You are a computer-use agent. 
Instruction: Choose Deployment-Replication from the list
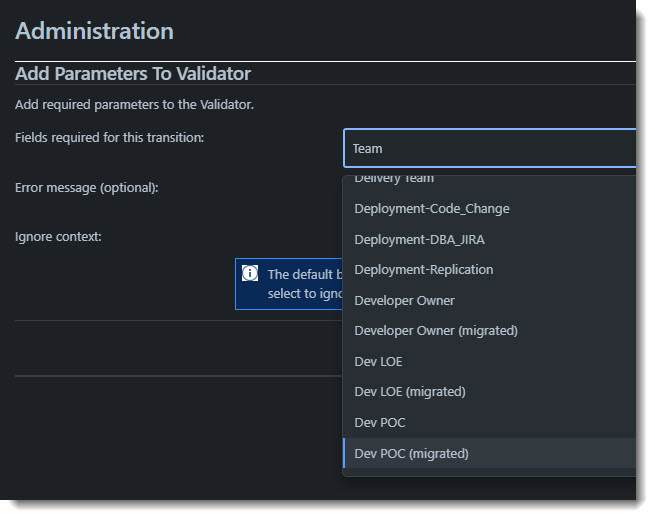490,270
